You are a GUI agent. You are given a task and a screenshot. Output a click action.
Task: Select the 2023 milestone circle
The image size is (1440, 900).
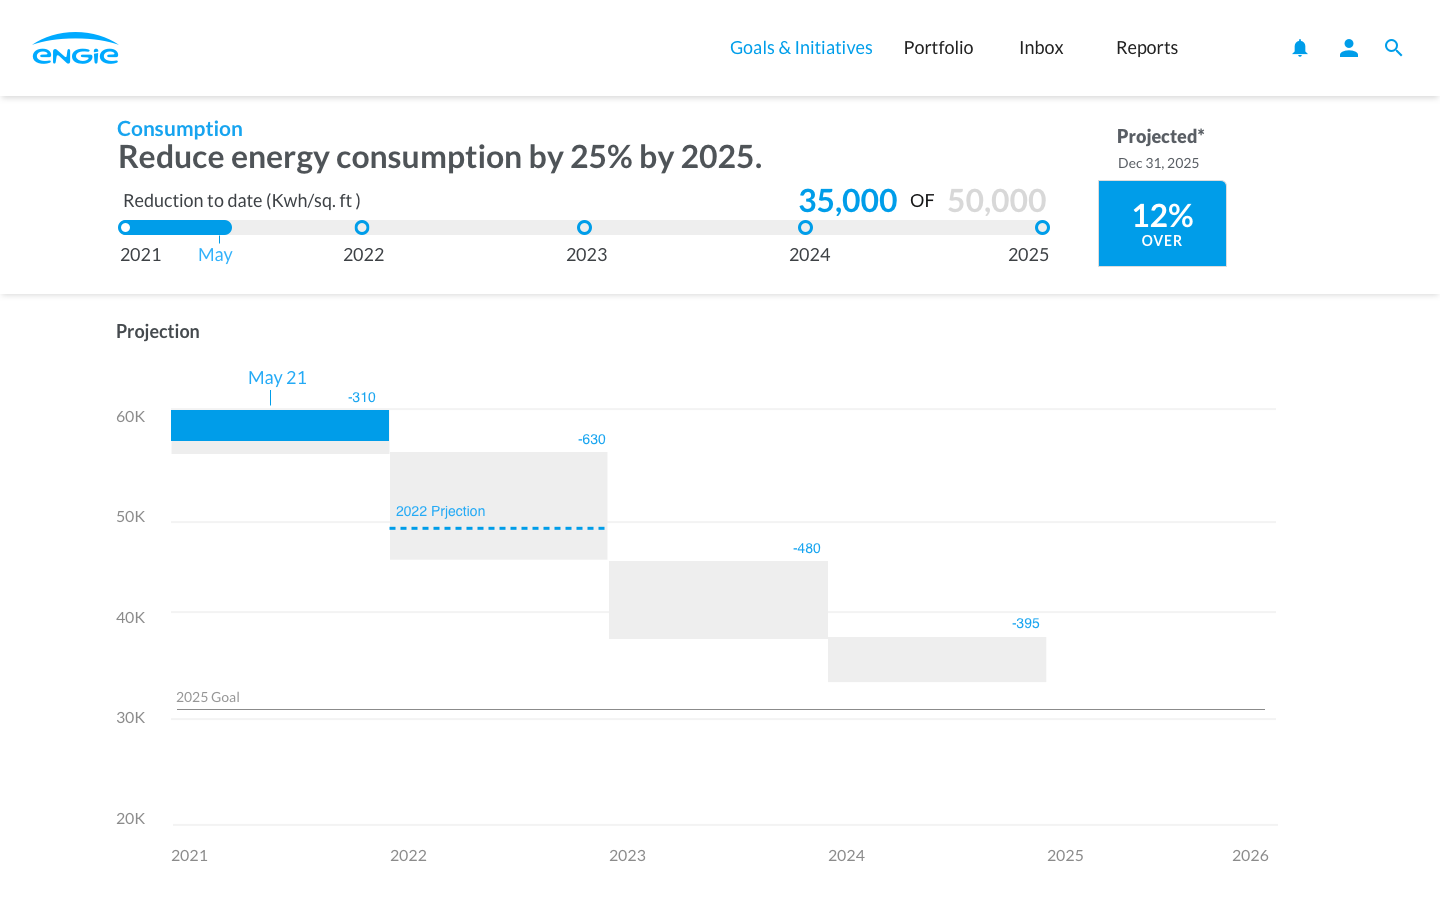[585, 228]
